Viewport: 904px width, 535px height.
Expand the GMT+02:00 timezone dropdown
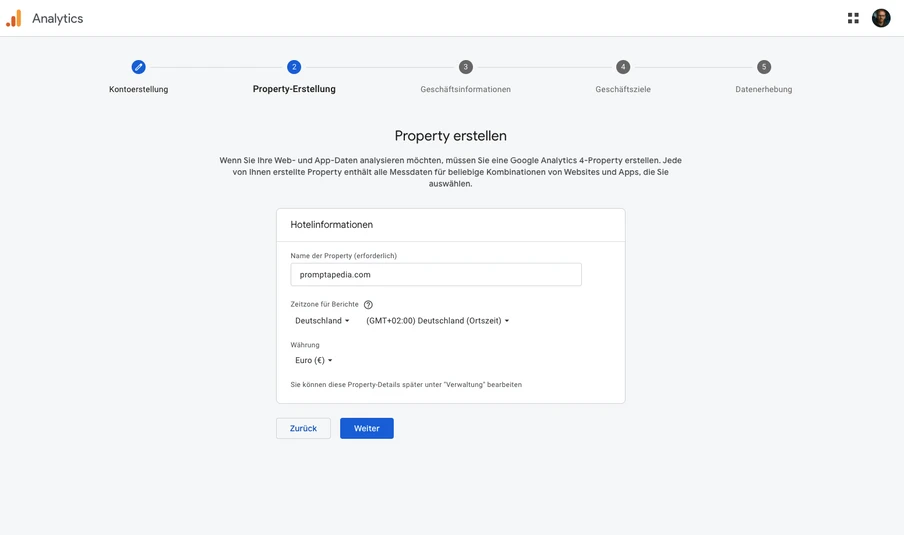[438, 321]
